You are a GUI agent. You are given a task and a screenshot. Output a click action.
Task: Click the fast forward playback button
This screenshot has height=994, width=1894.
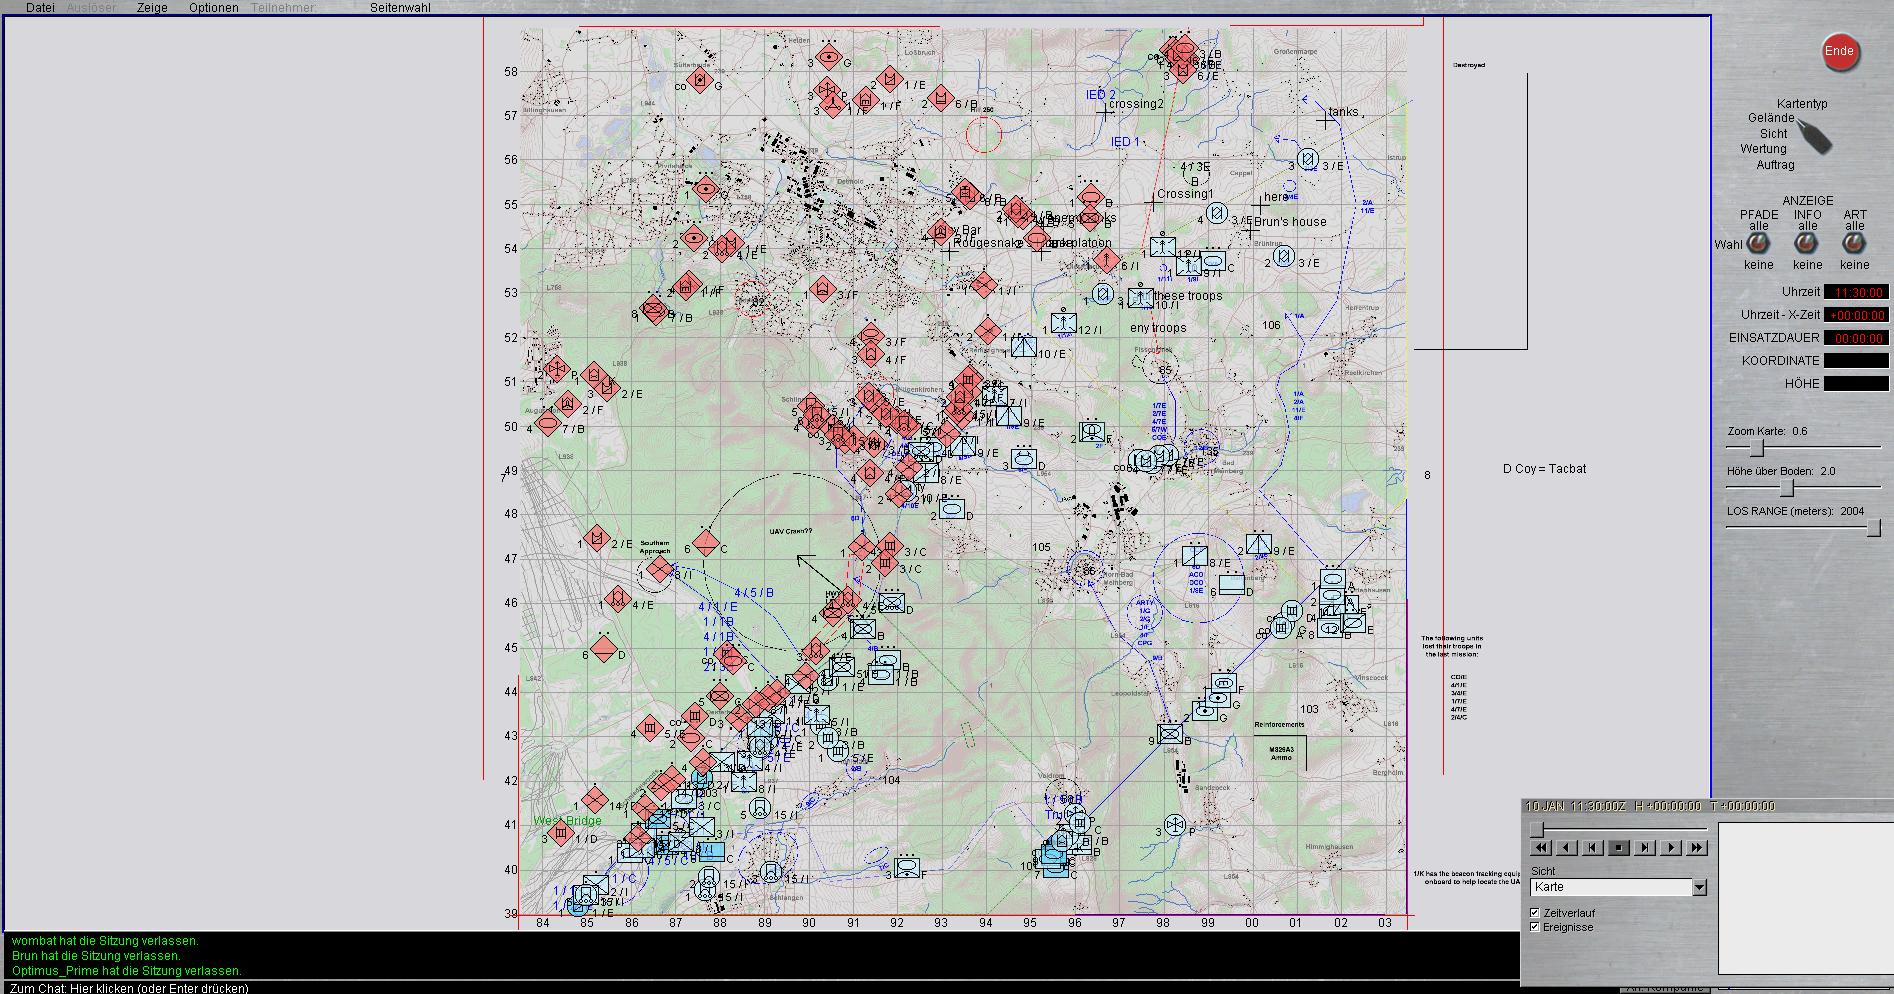[x=1697, y=848]
